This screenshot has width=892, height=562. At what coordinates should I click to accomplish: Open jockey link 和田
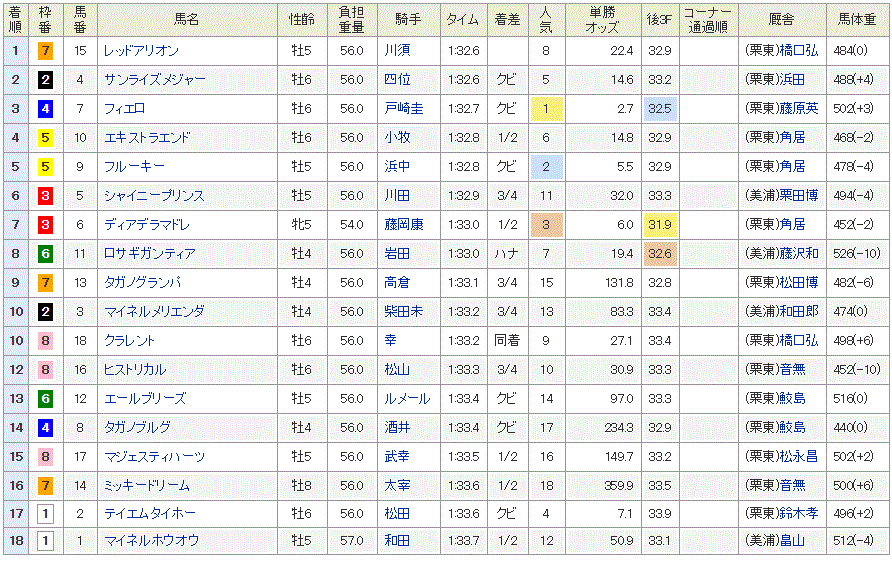tap(397, 541)
